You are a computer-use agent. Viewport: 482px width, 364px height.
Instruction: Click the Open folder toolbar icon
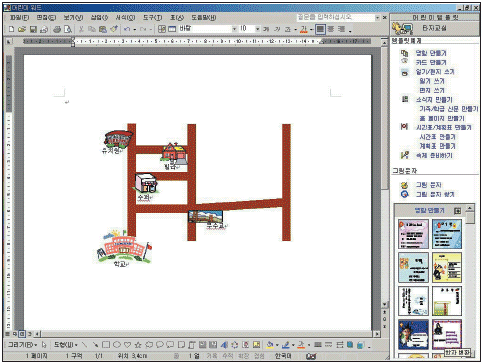pos(22,29)
